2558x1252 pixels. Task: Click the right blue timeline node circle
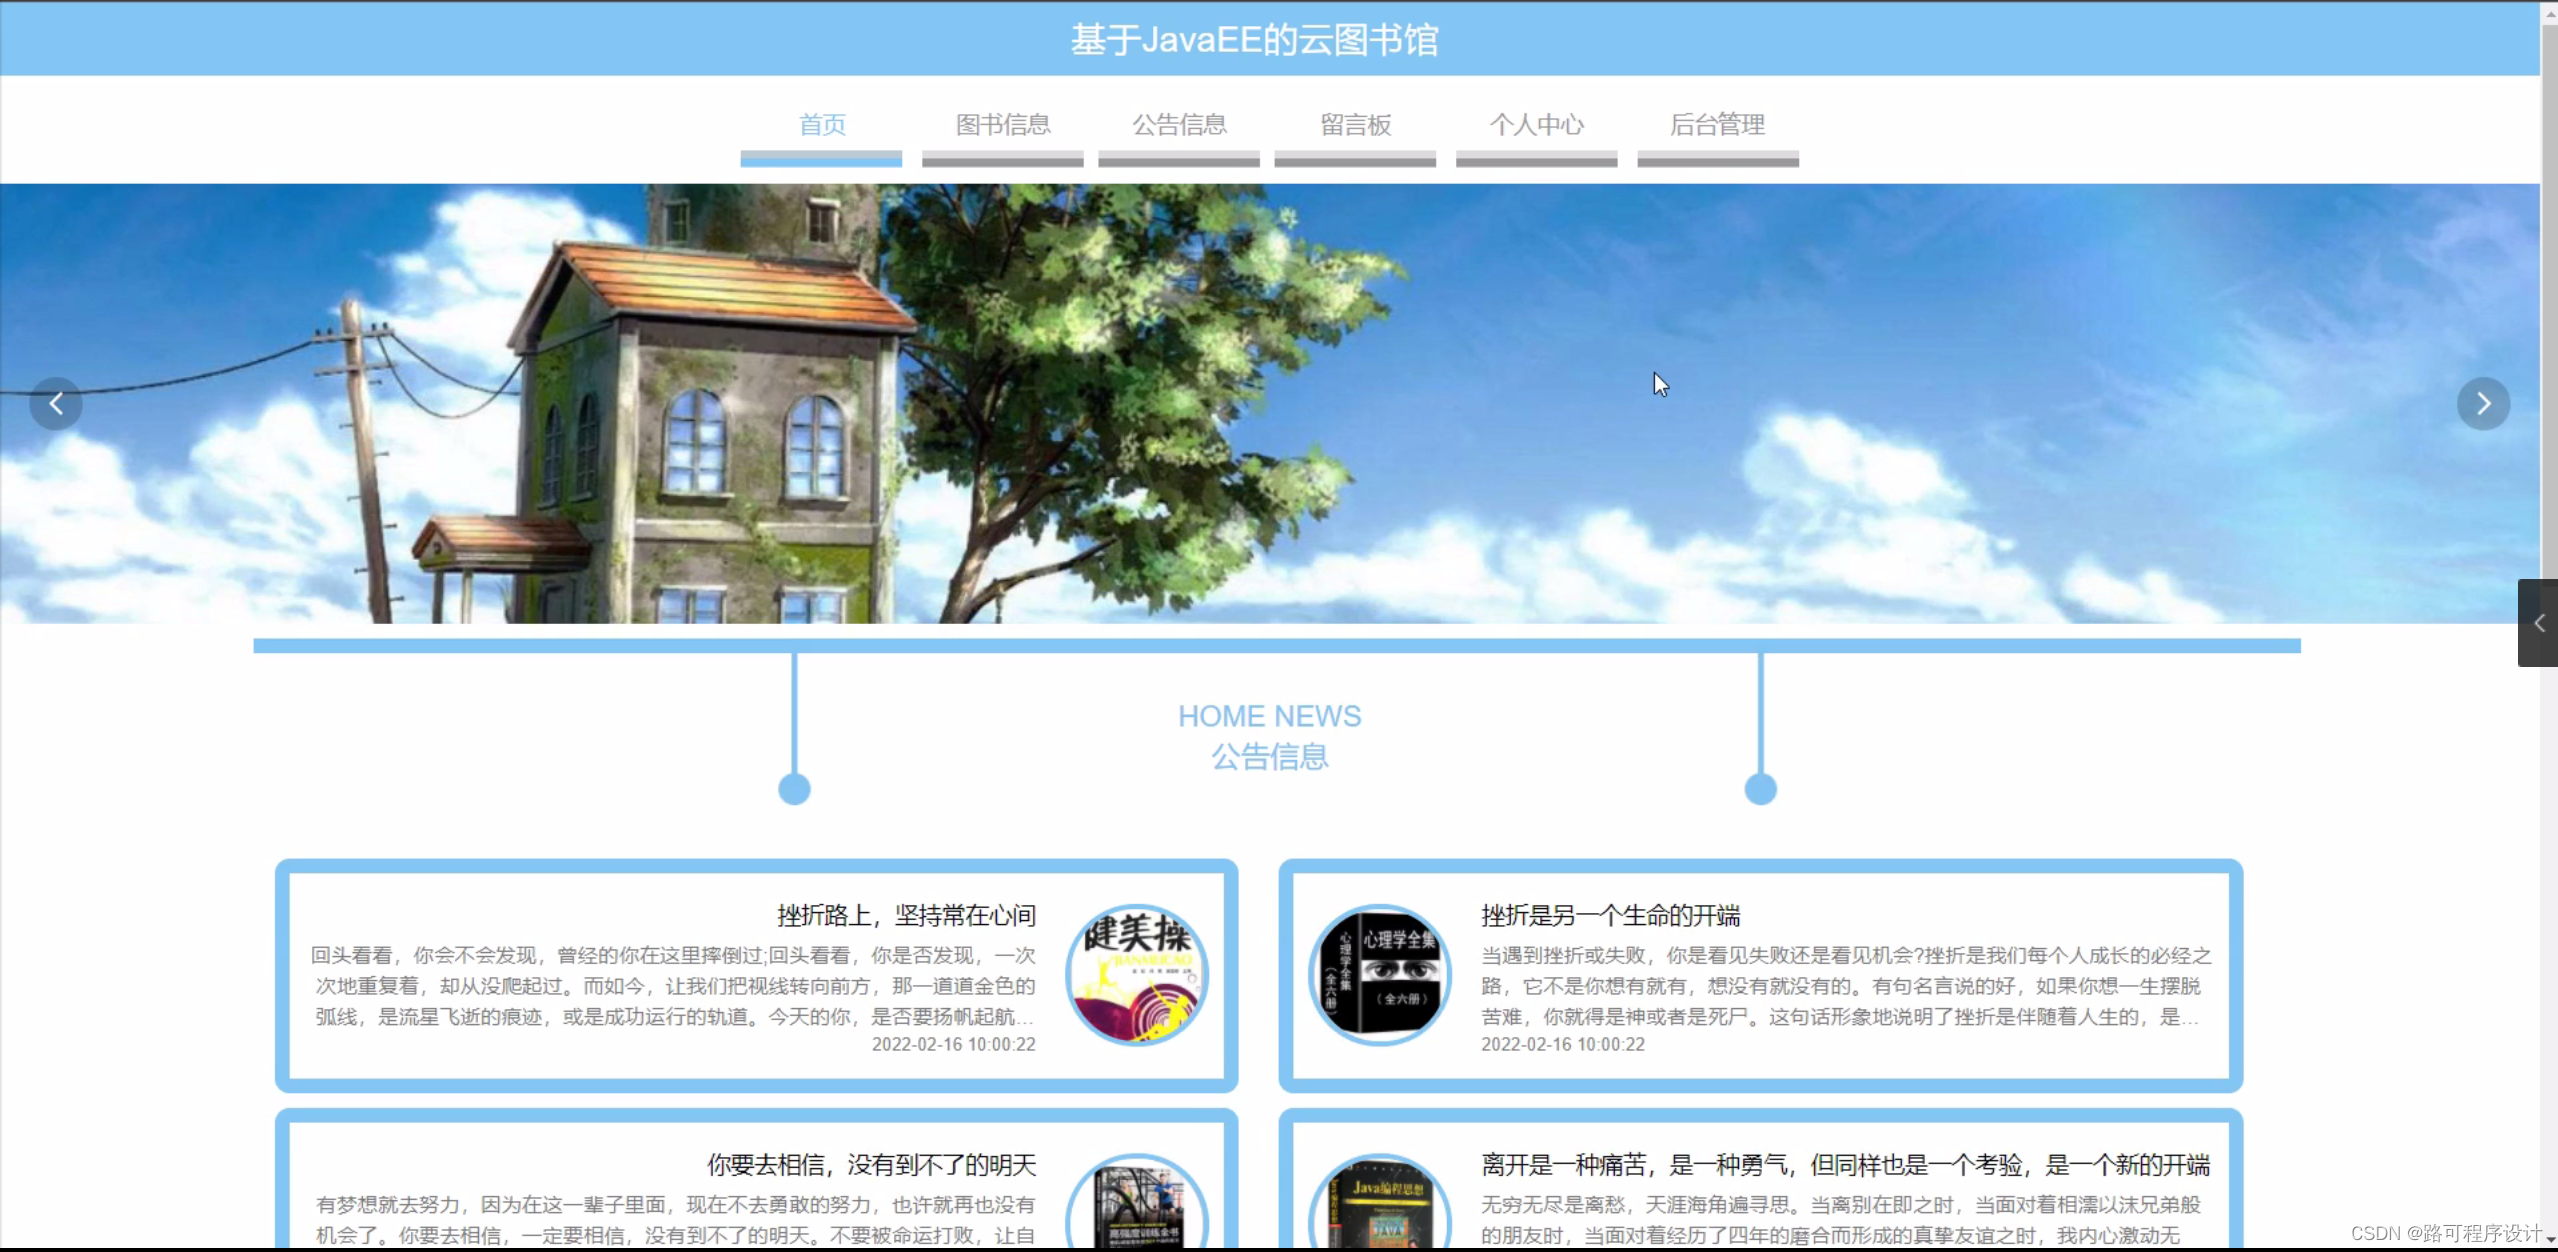tap(1760, 789)
